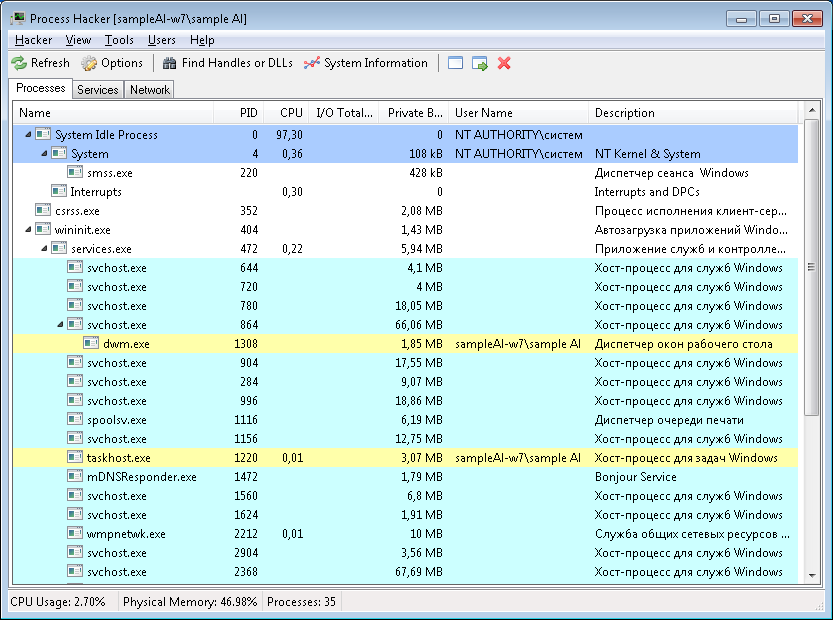Click the Find Window toolbar icon

[456, 63]
